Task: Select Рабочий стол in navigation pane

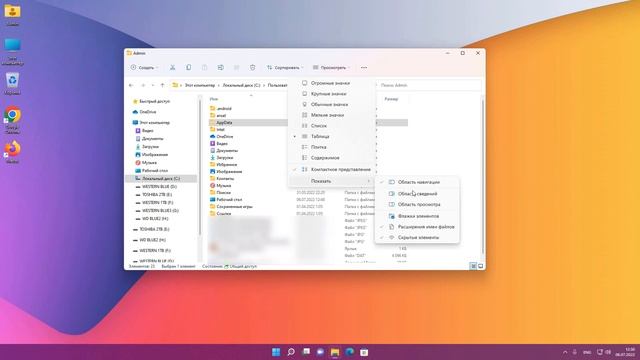Action: tap(155, 171)
